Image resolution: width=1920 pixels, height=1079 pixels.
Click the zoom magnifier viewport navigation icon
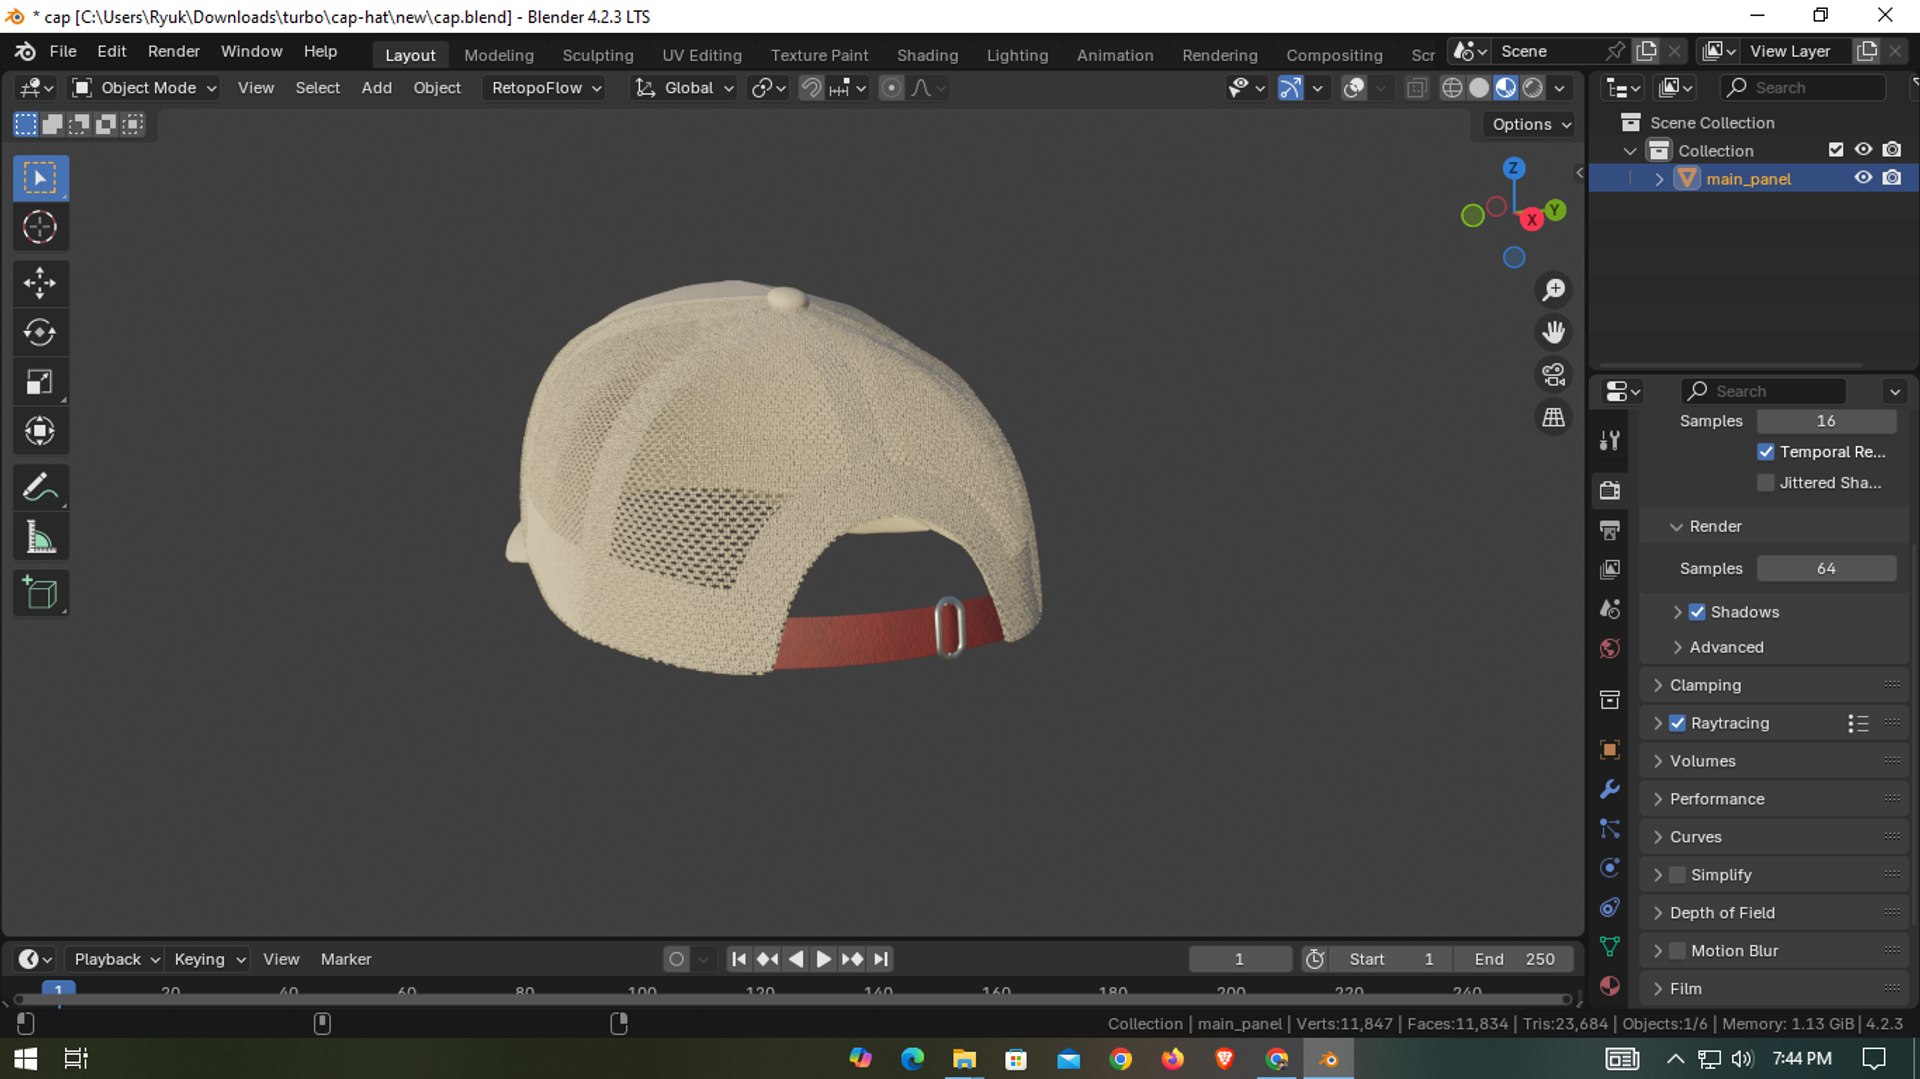coord(1554,290)
